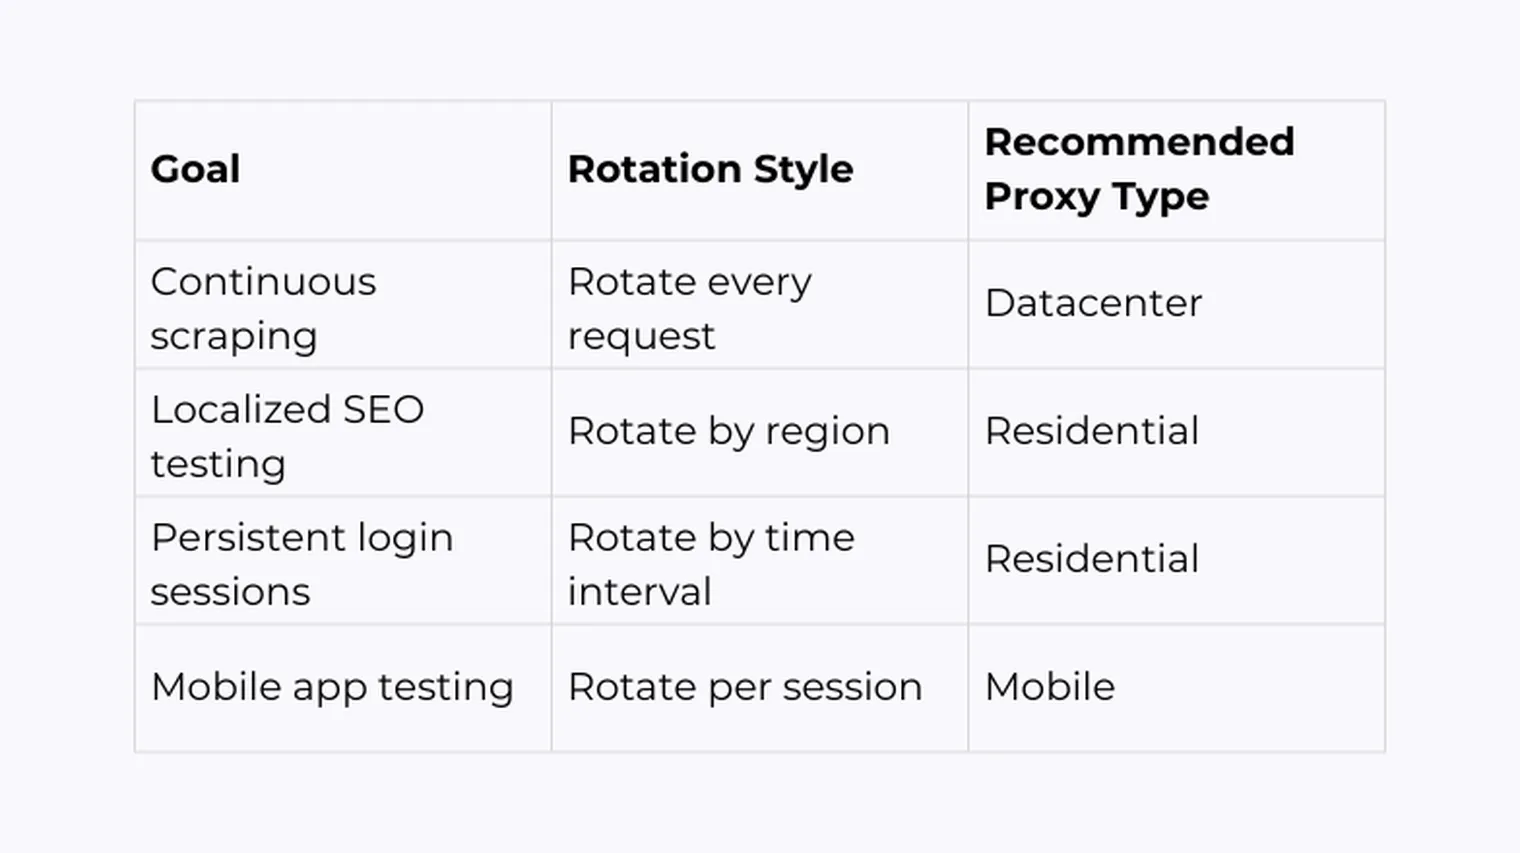
Task: Select the Continuous scraping cell
Action: click(343, 305)
